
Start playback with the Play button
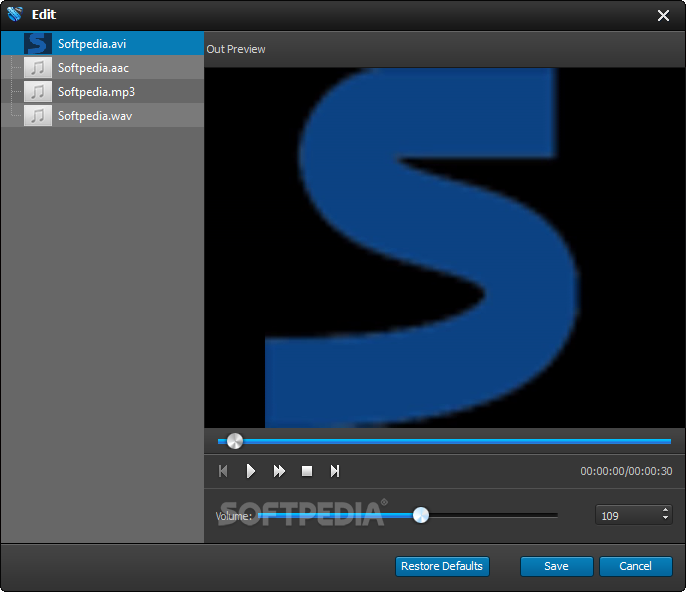[251, 471]
